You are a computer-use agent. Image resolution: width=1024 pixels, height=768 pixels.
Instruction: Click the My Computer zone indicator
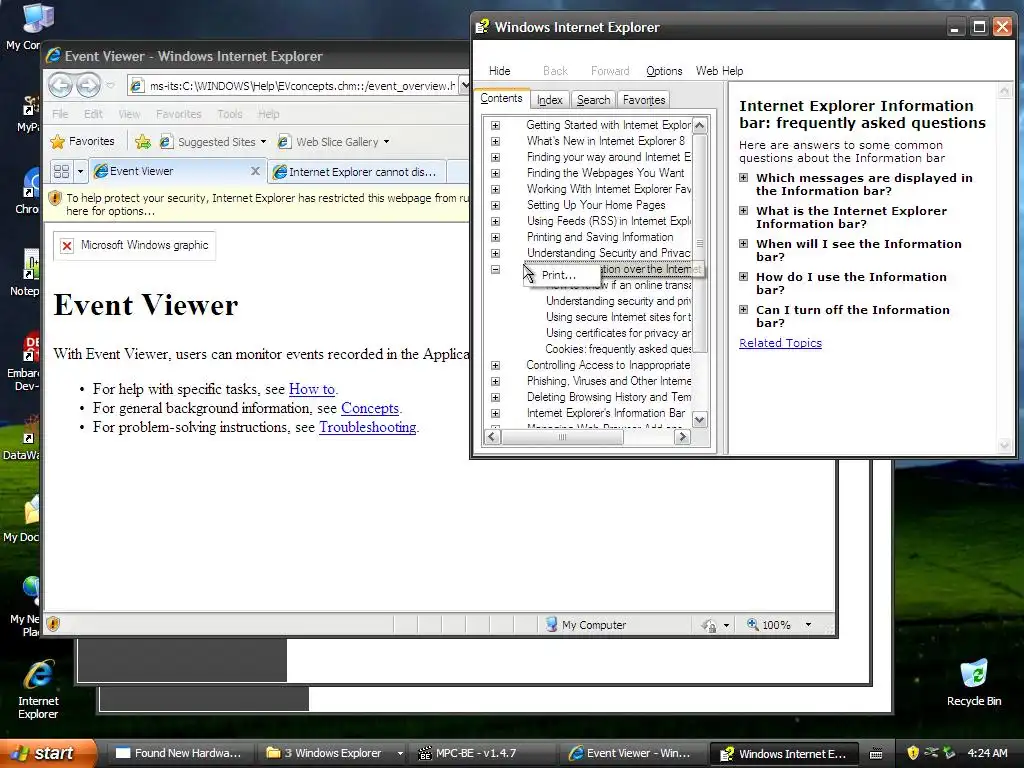click(586, 625)
